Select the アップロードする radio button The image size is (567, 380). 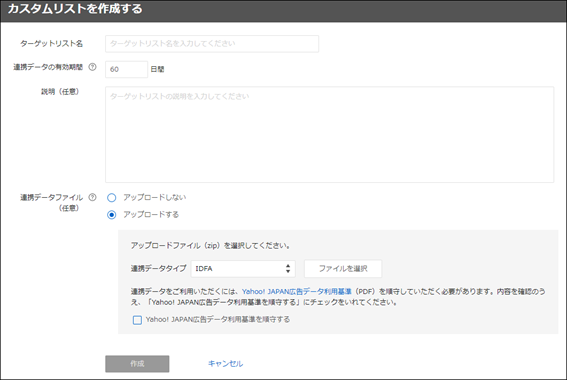click(111, 215)
